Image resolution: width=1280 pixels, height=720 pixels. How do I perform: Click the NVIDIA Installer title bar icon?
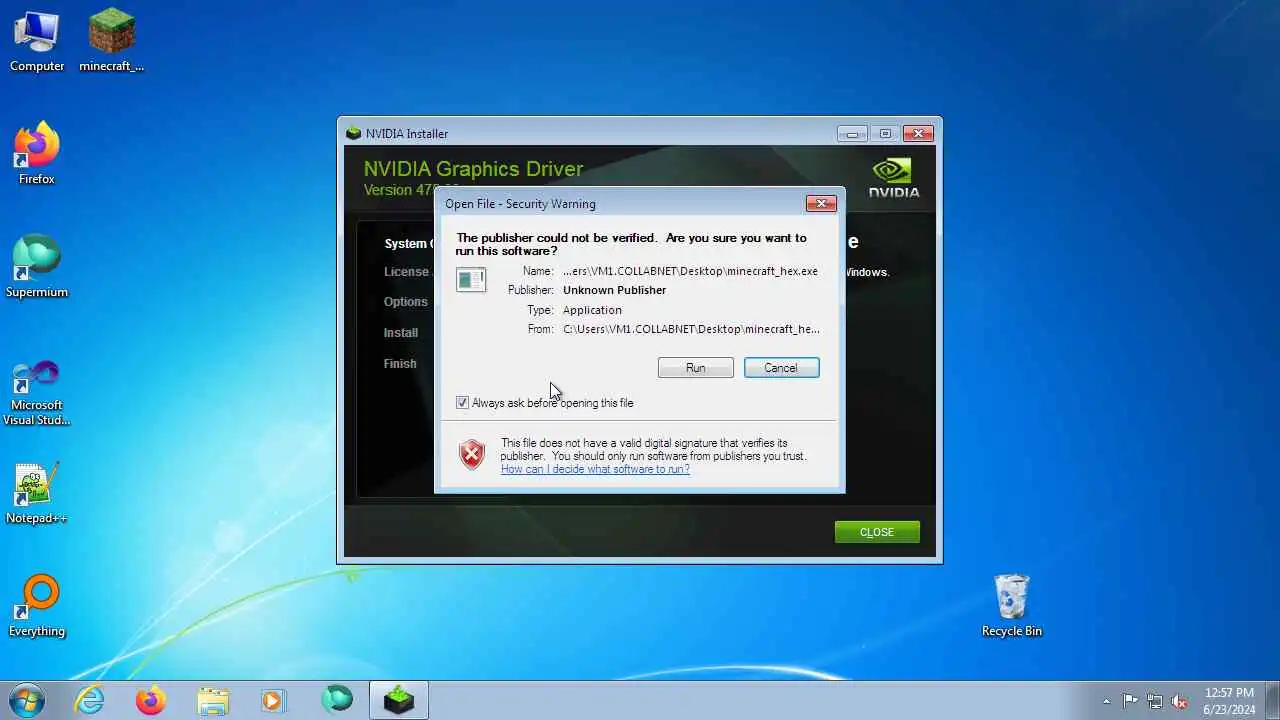pos(353,133)
